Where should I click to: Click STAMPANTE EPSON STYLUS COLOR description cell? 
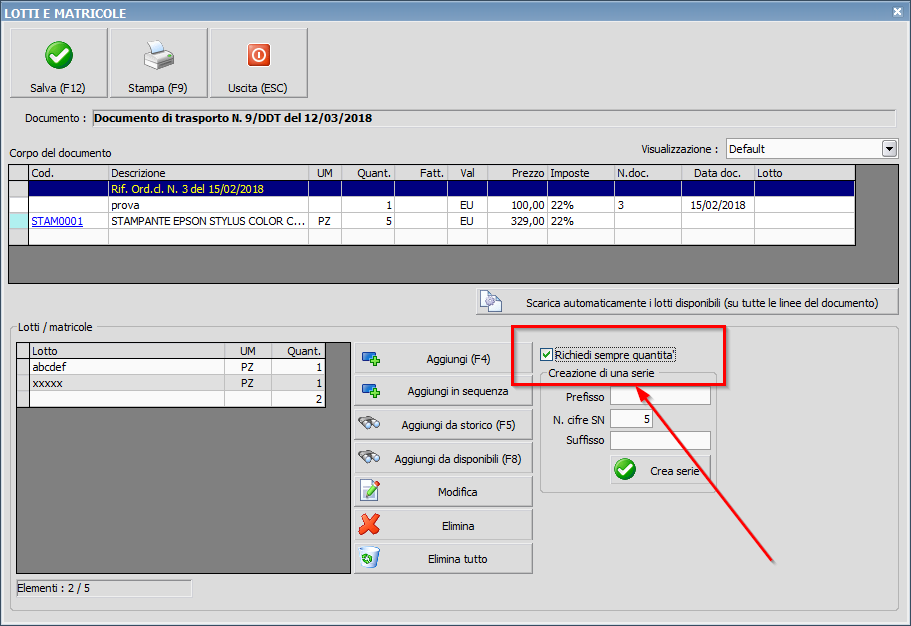coord(209,221)
